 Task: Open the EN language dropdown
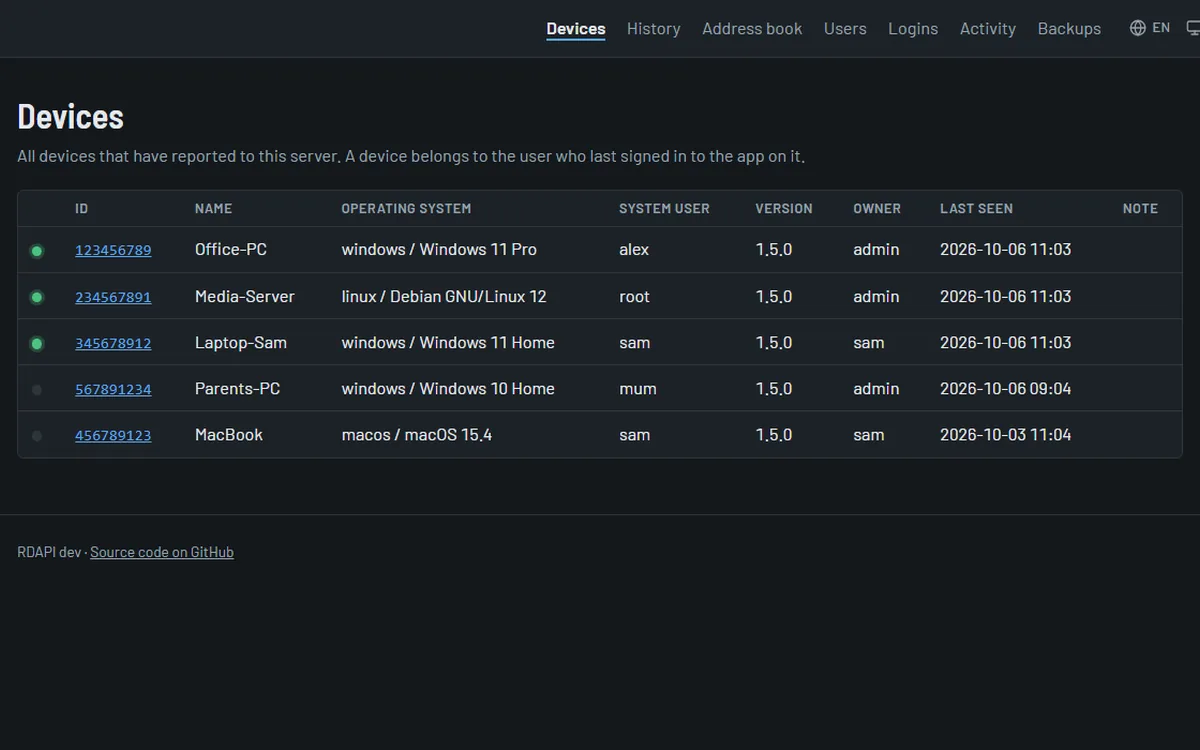tap(1150, 28)
